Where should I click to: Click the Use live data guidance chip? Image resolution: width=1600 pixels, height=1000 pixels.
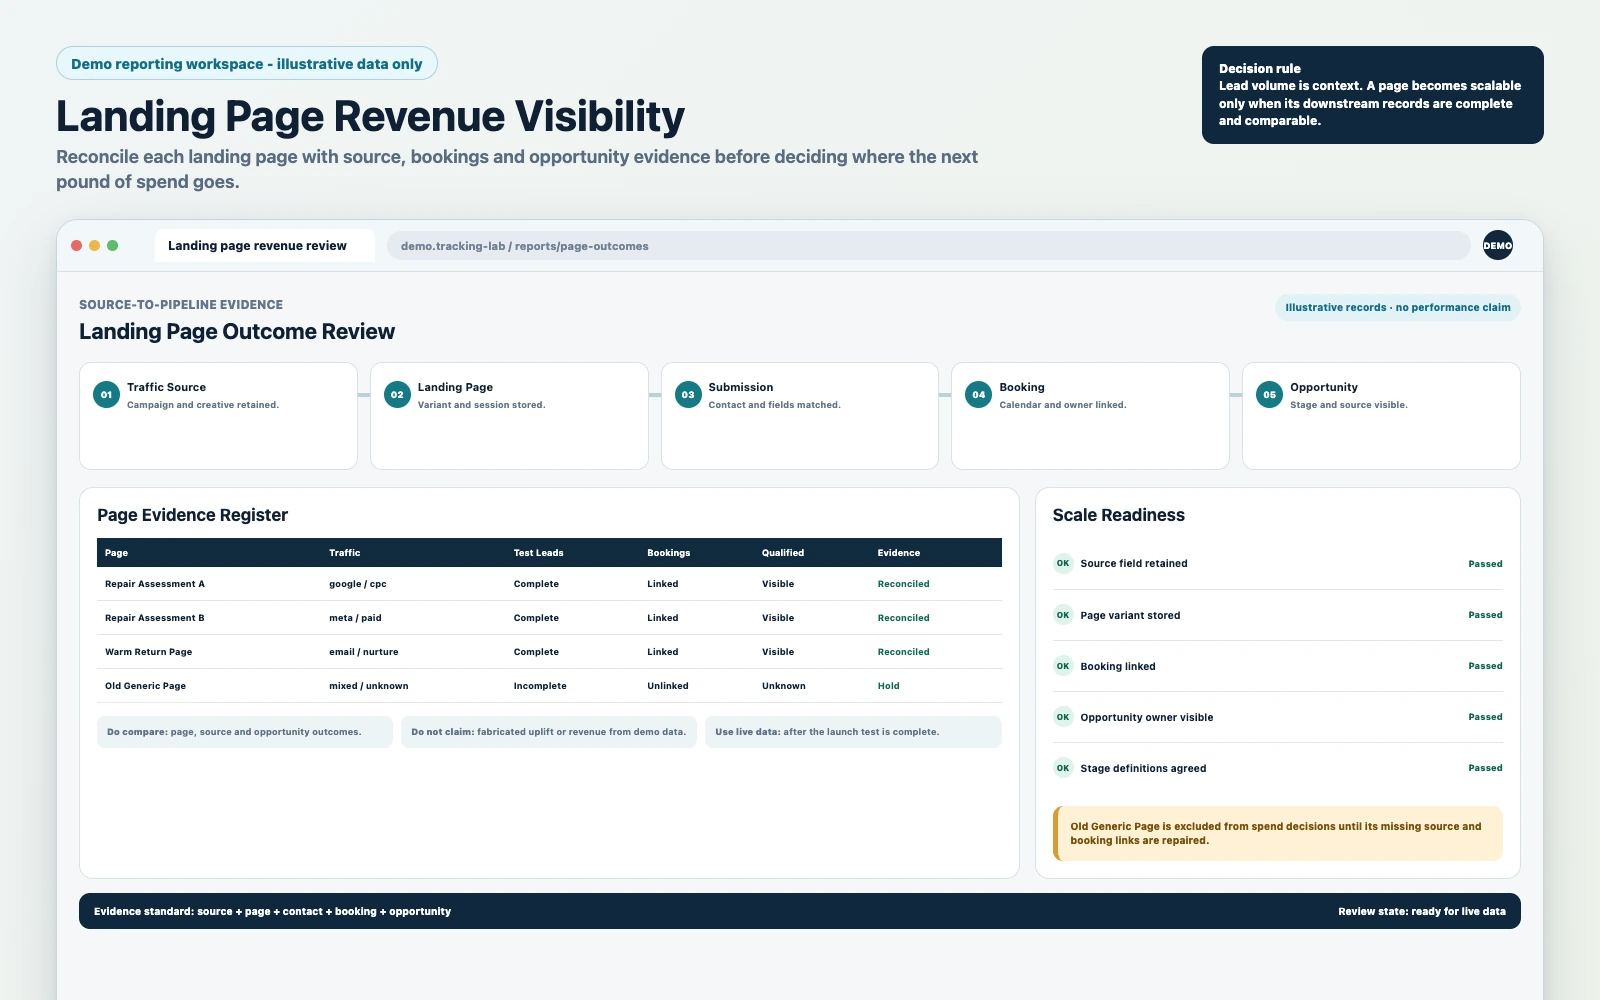point(853,732)
